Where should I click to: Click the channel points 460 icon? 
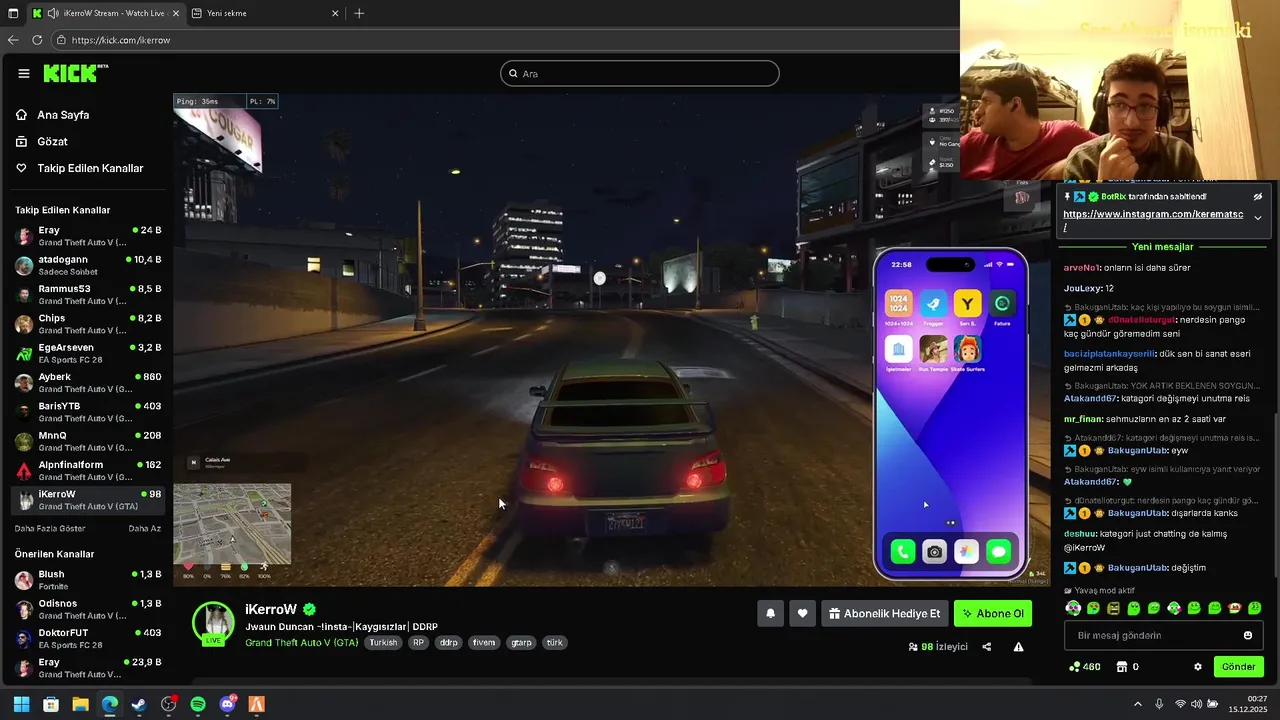(1075, 667)
